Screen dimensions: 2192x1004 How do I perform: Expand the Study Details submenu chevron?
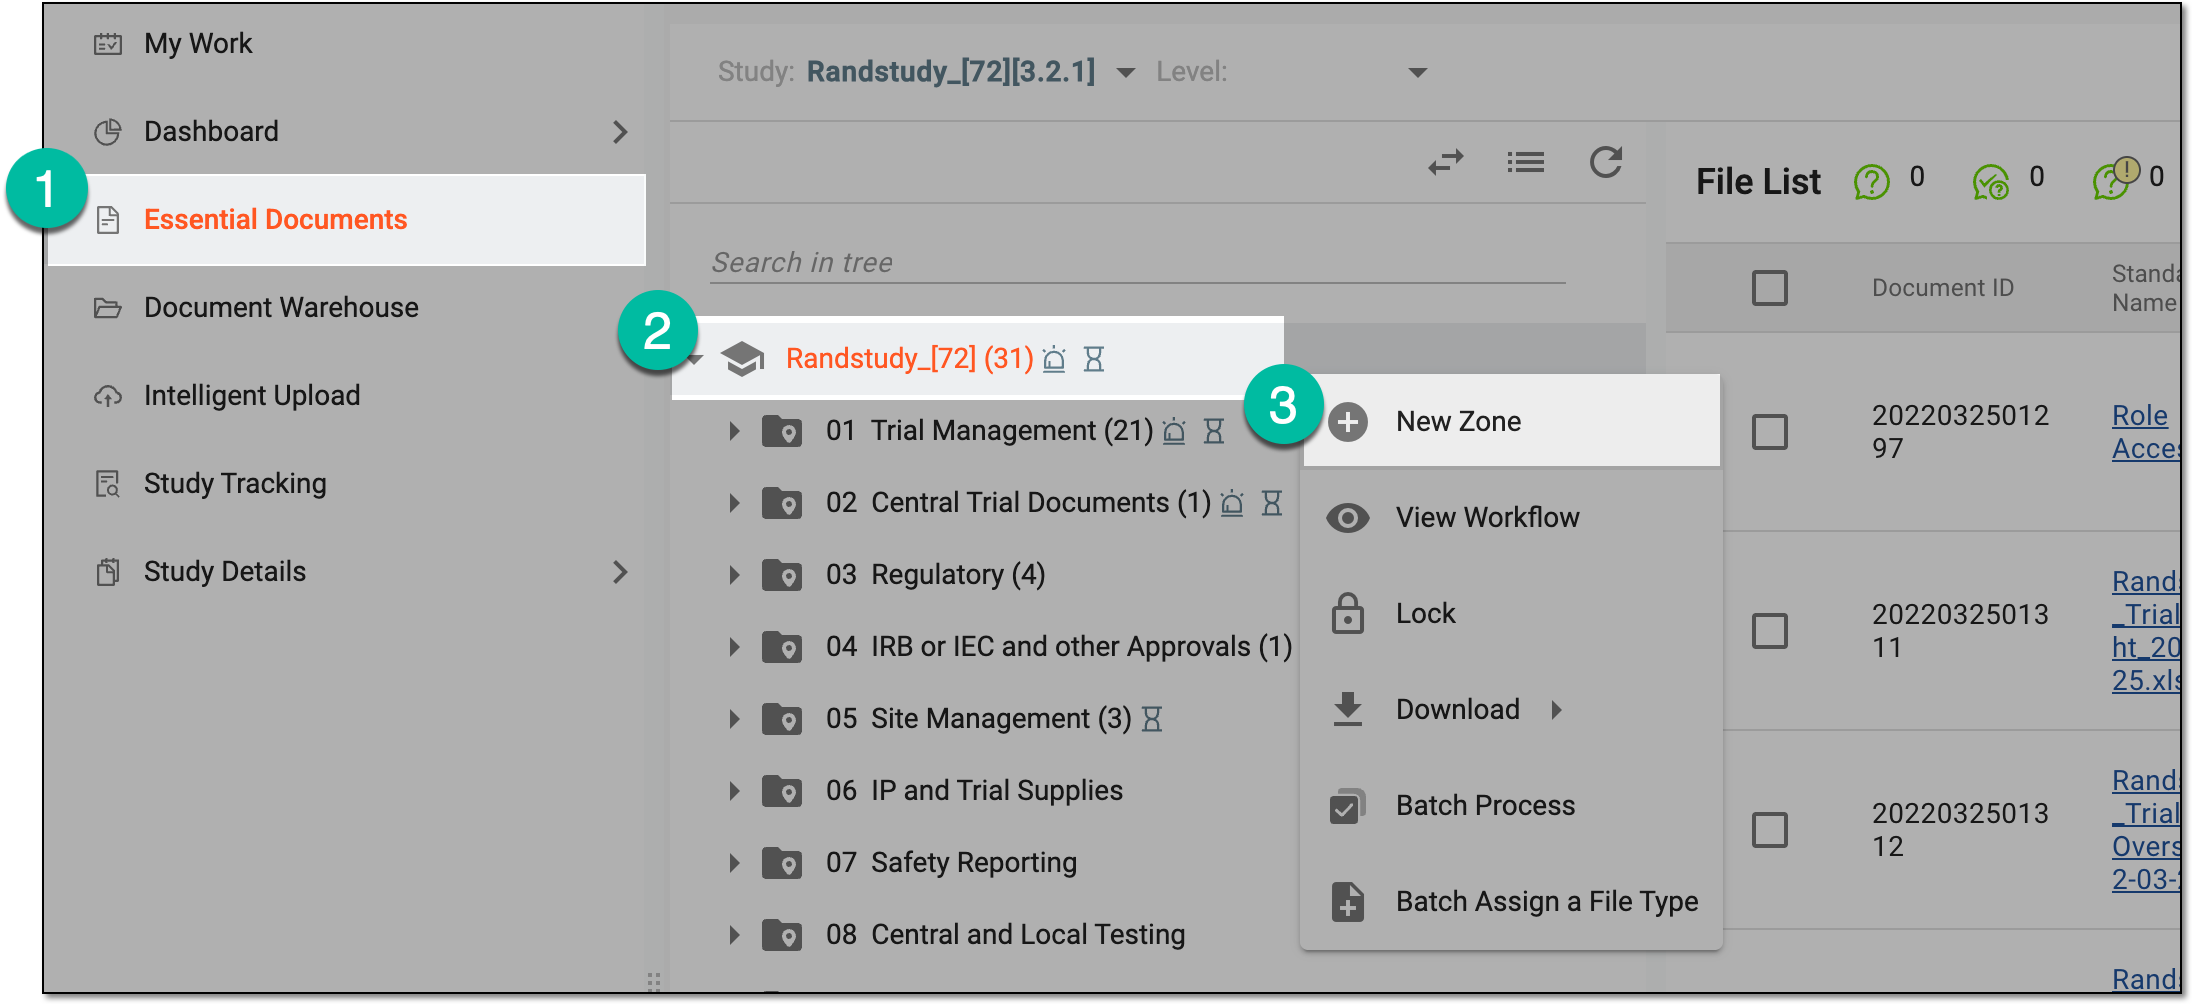(620, 572)
